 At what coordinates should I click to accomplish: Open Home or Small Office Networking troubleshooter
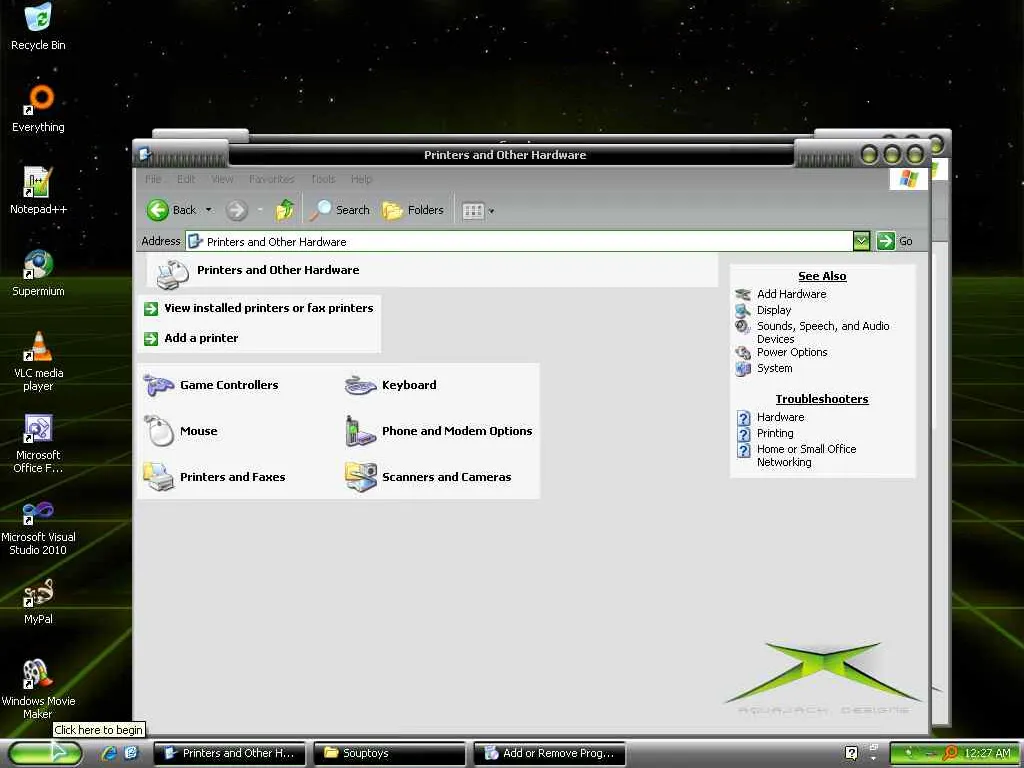[807, 455]
